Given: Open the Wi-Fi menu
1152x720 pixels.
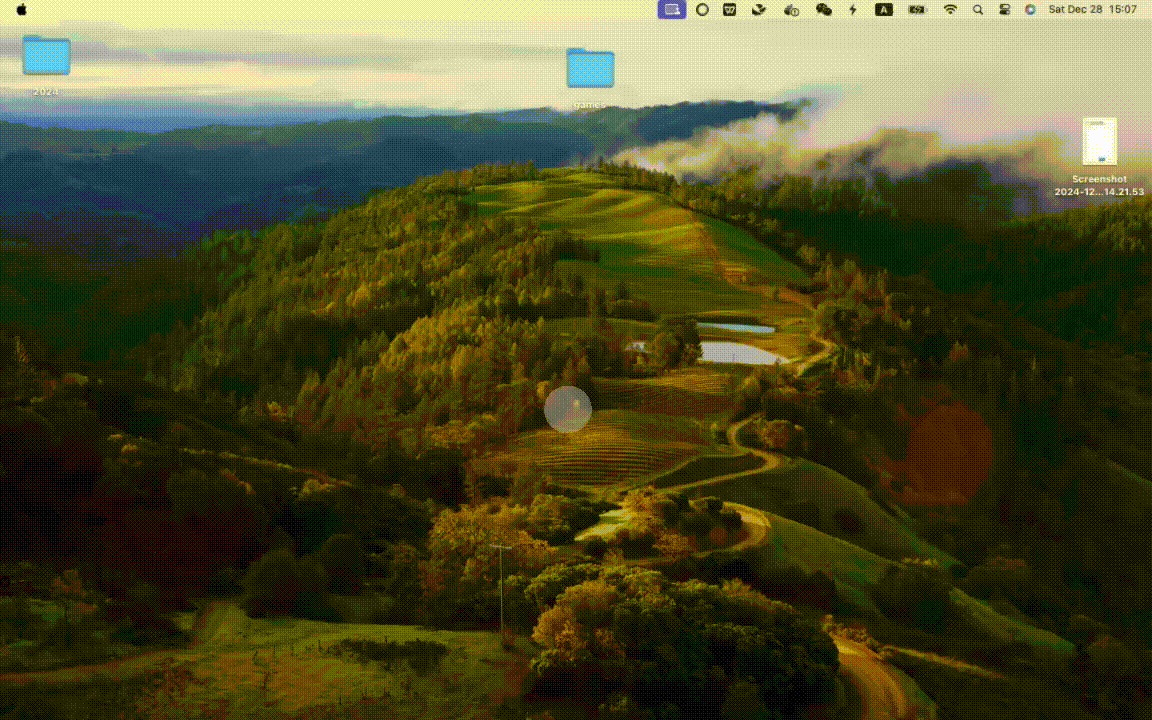Looking at the screenshot, I should pos(950,10).
